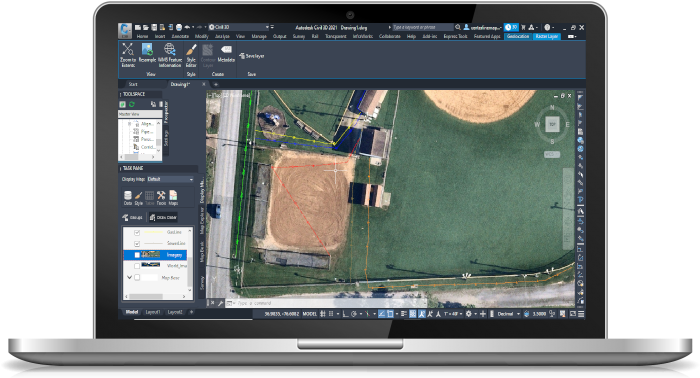Toggle the GasLine layer checkbox
The height and width of the screenshot is (378, 700).
(137, 233)
